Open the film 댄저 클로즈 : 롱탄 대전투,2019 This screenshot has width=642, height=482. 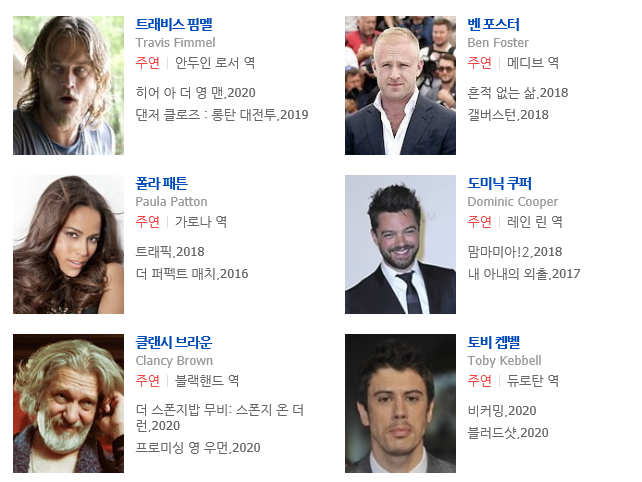point(222,115)
